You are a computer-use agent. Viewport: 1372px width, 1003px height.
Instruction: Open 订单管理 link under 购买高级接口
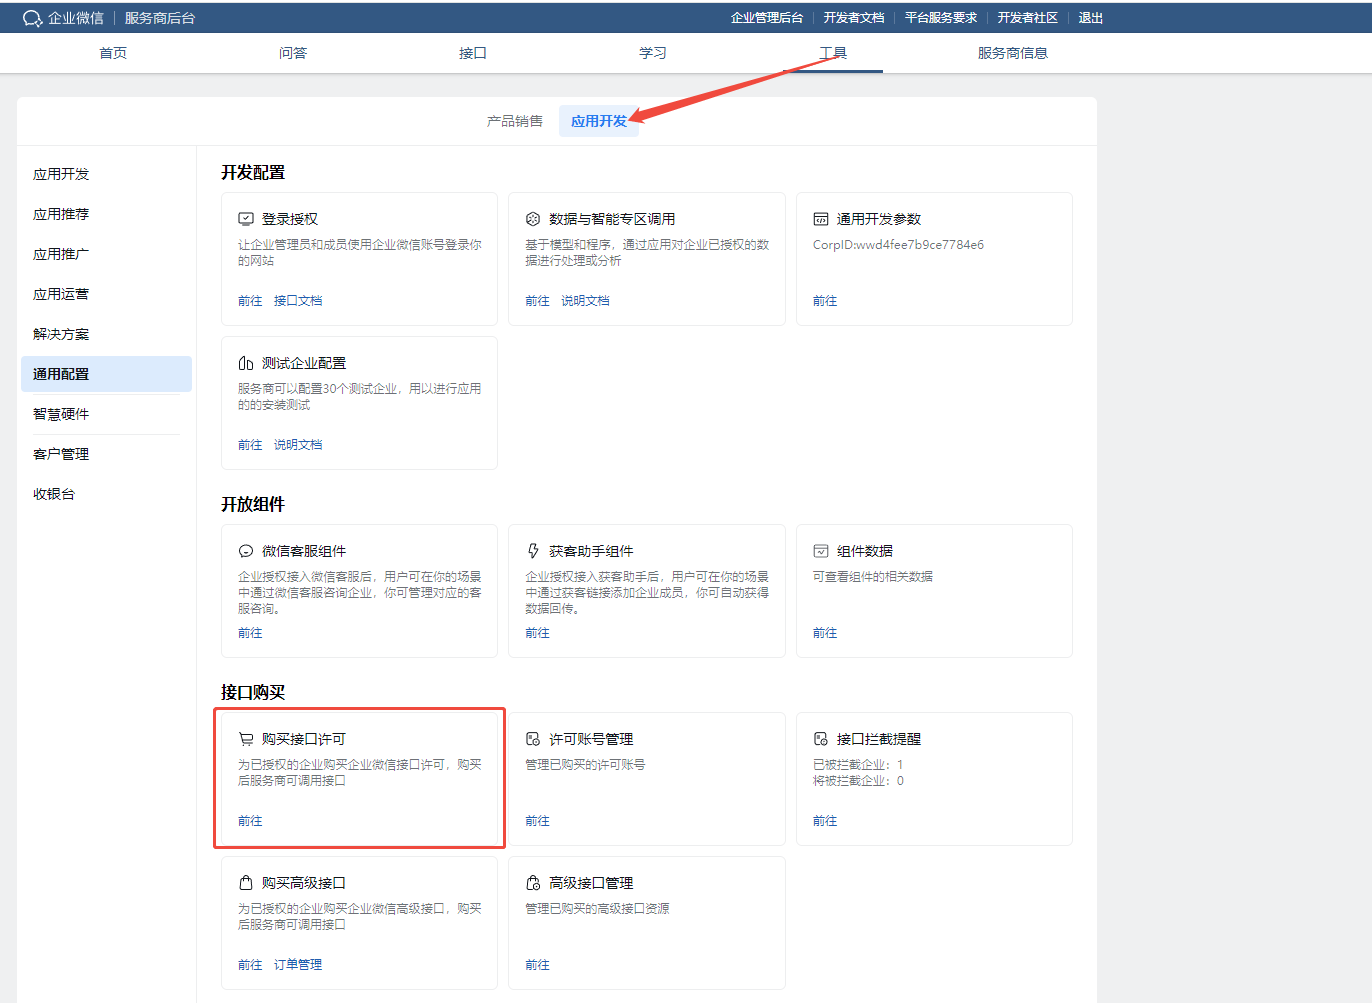[298, 965]
